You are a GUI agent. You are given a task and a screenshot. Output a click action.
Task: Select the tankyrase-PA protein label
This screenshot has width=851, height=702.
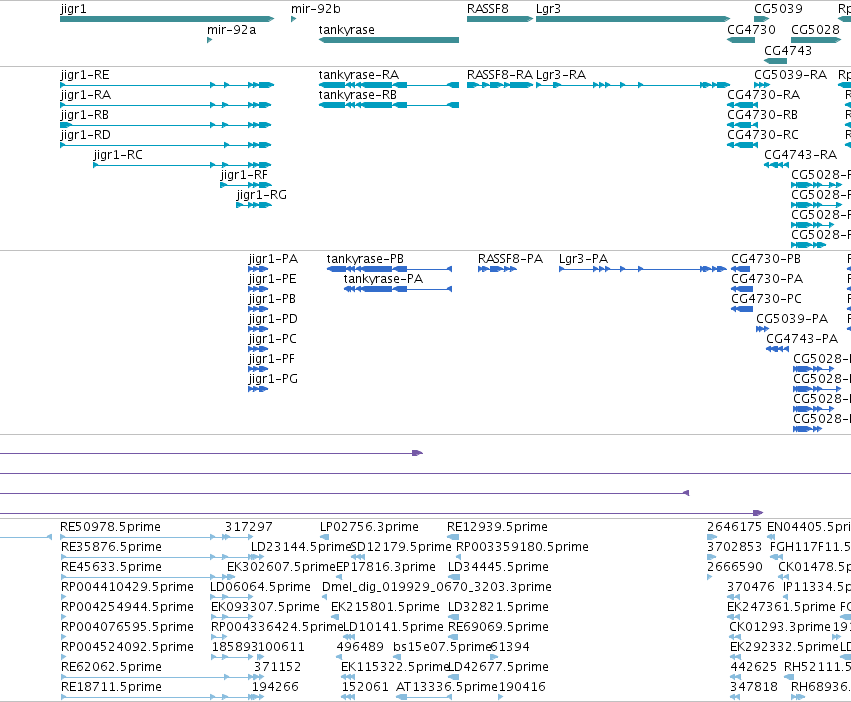pos(383,279)
